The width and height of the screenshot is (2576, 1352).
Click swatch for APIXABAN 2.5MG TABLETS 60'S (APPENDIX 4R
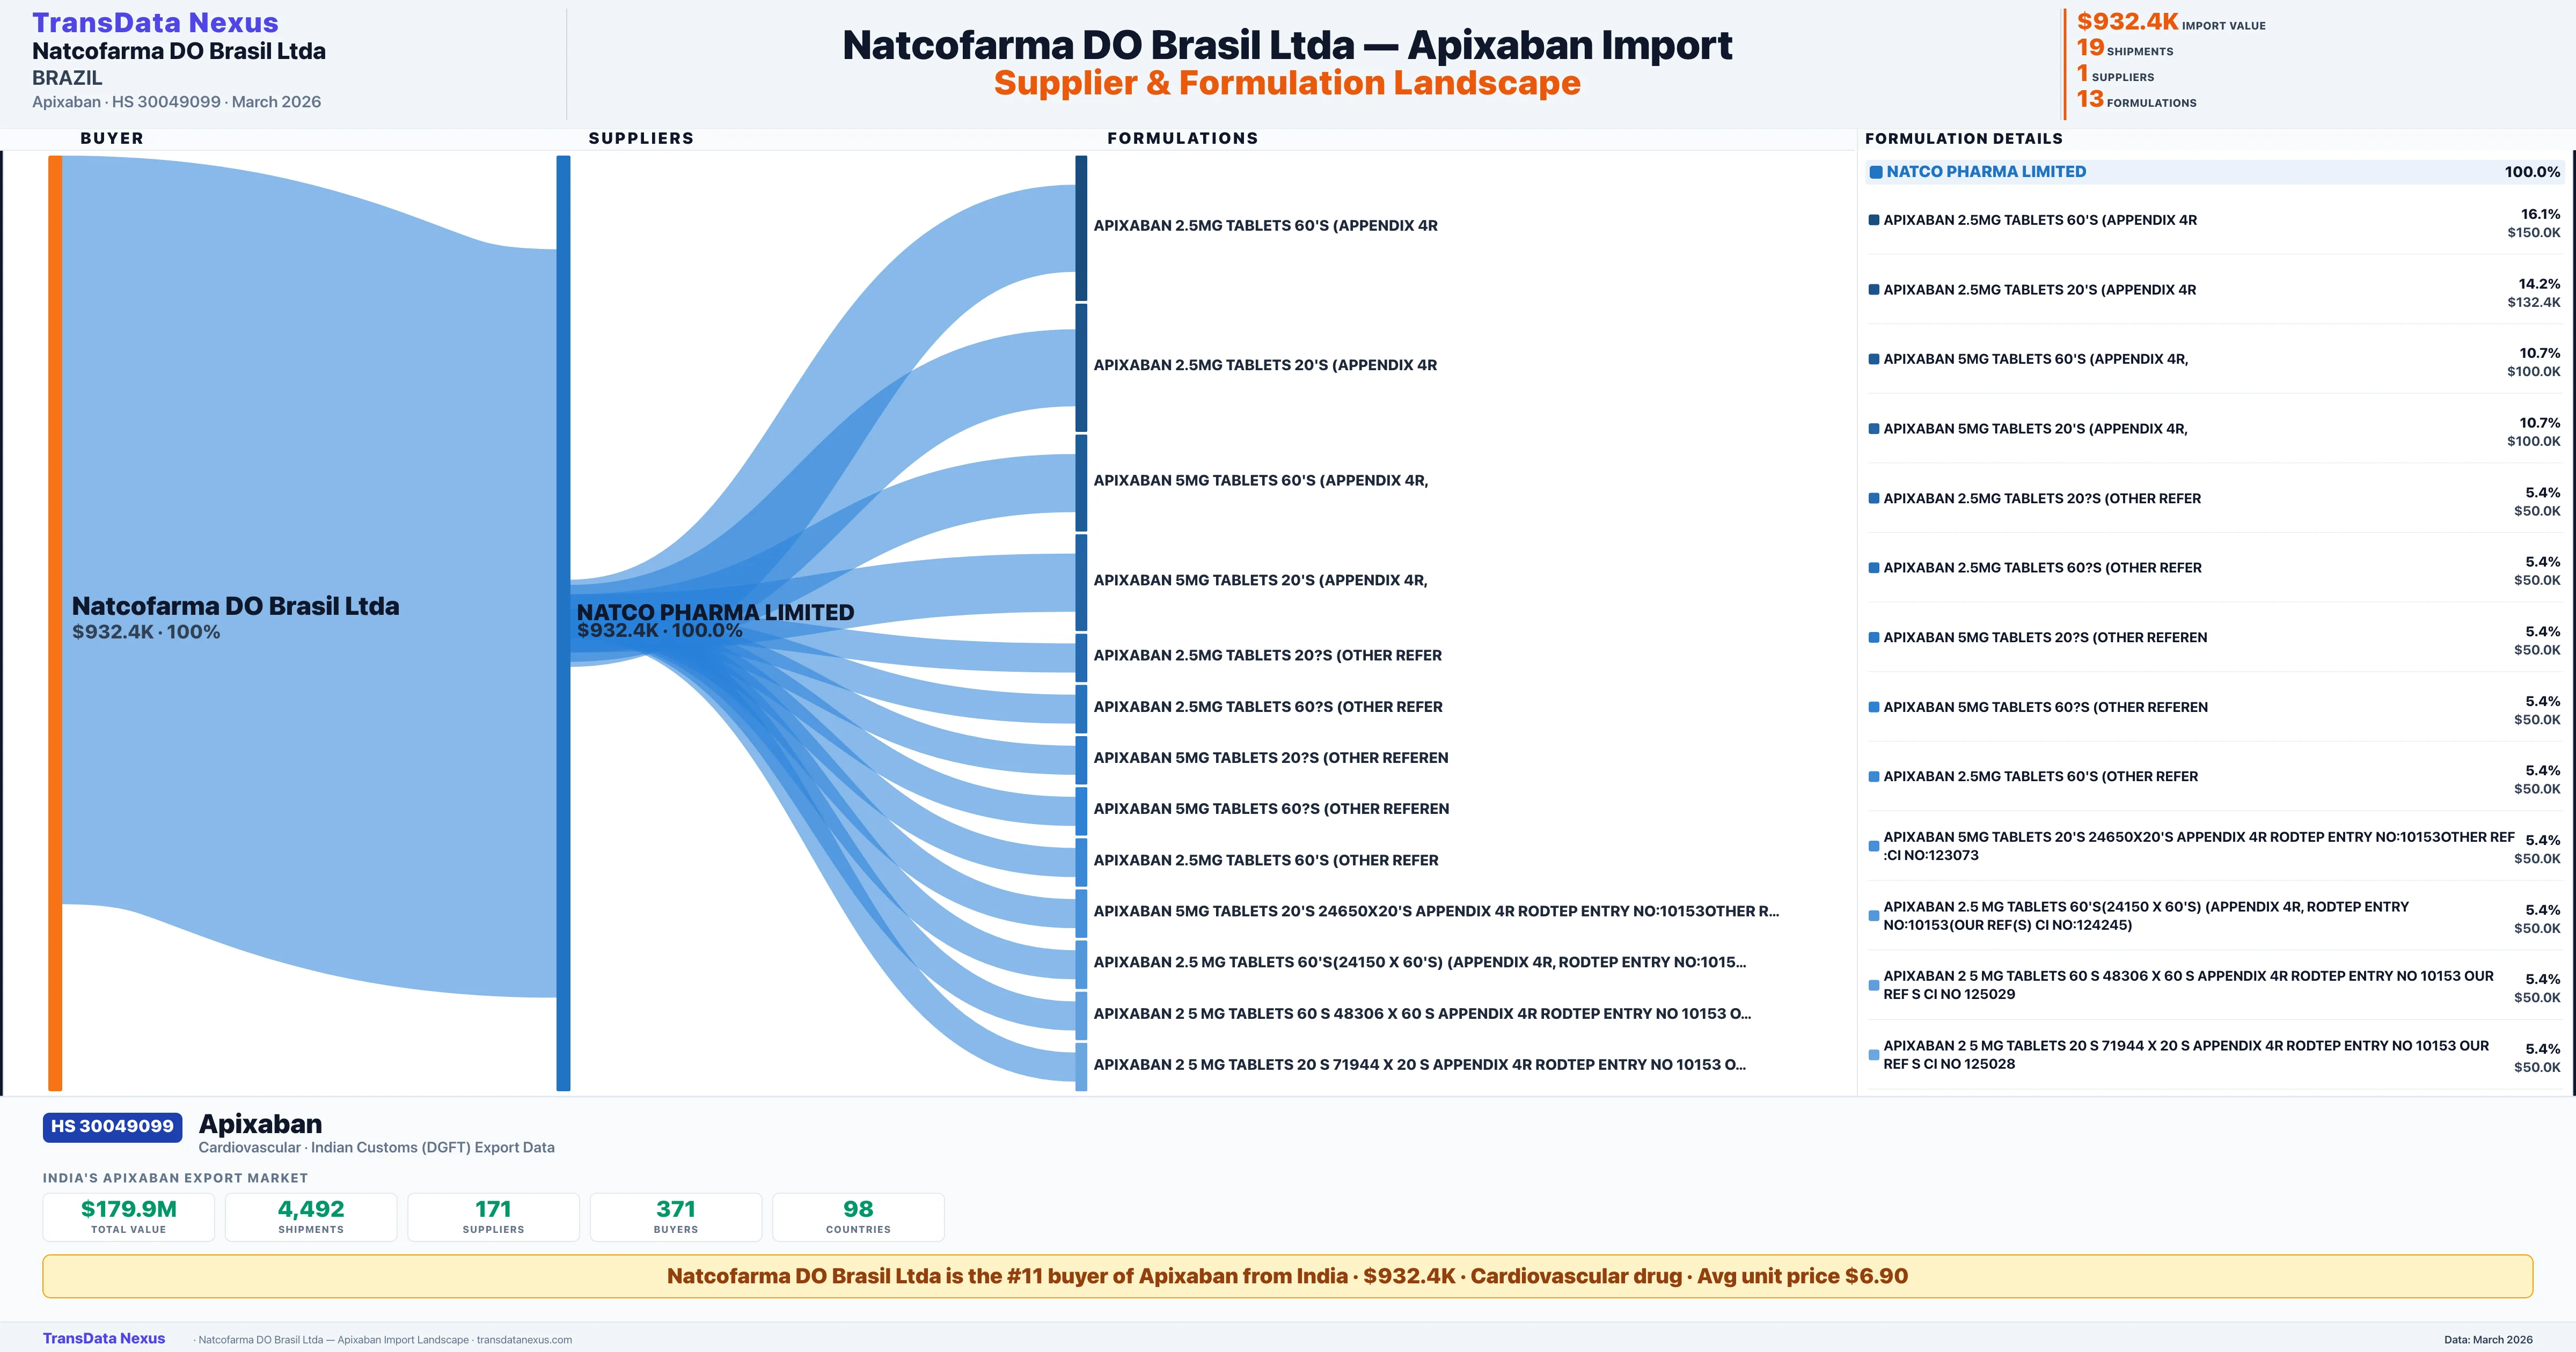pyautogui.click(x=1874, y=220)
